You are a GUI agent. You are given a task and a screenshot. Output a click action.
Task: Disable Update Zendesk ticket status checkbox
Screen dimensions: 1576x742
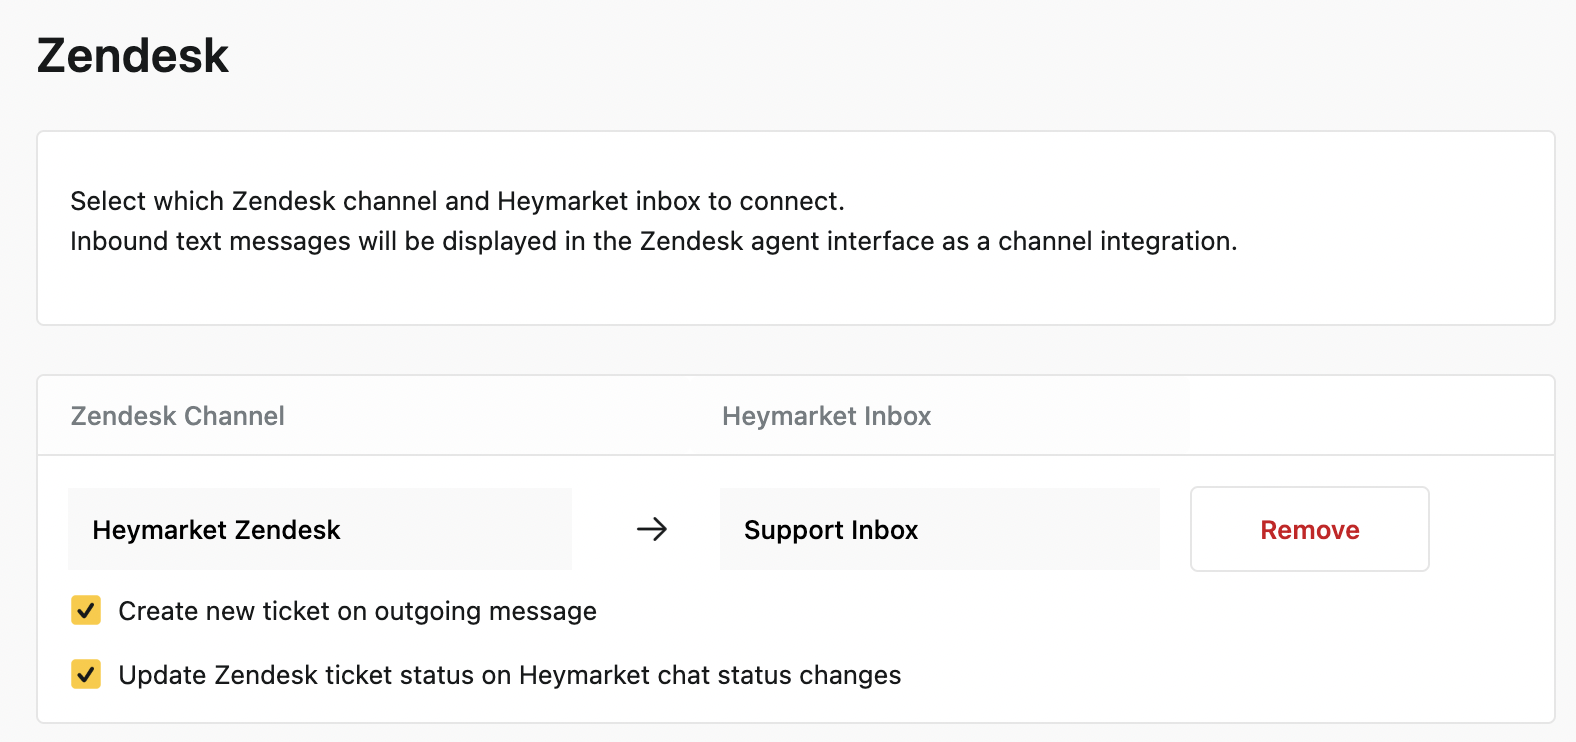[x=86, y=674]
